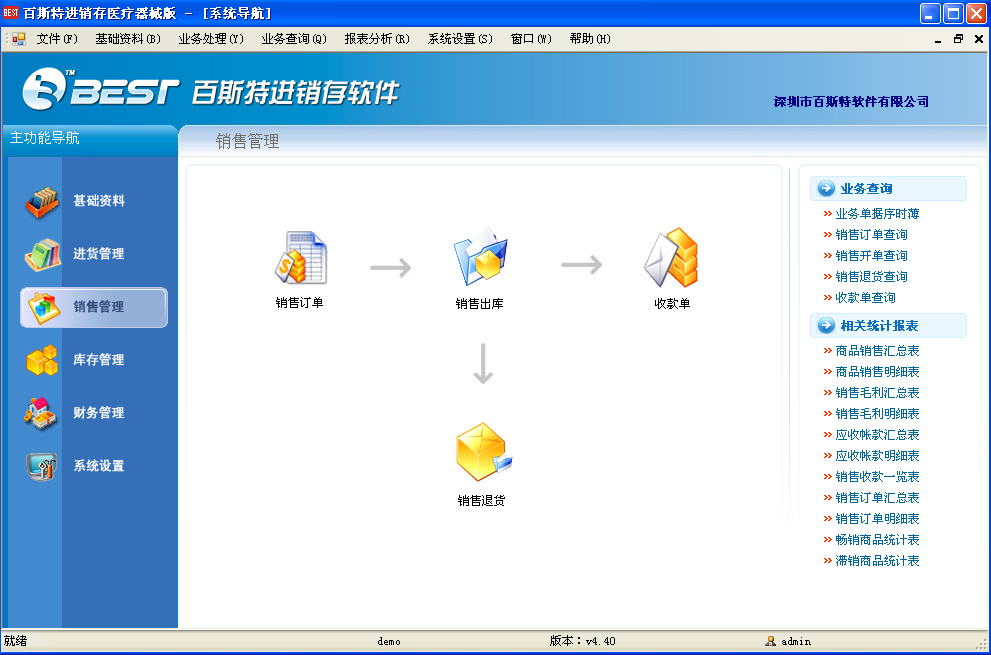This screenshot has height=655, width=991.
Task: Open 收款单查询 link
Action: coord(865,297)
